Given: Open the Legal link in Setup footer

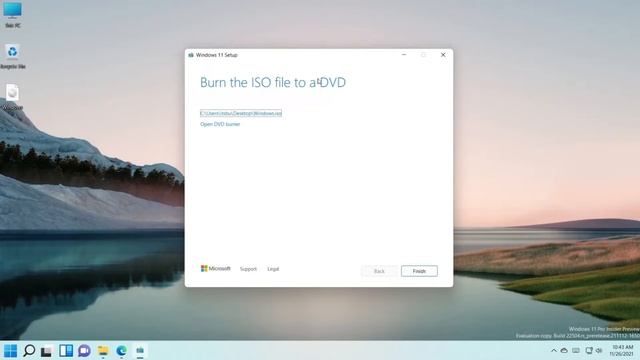Looking at the screenshot, I should tap(273, 269).
